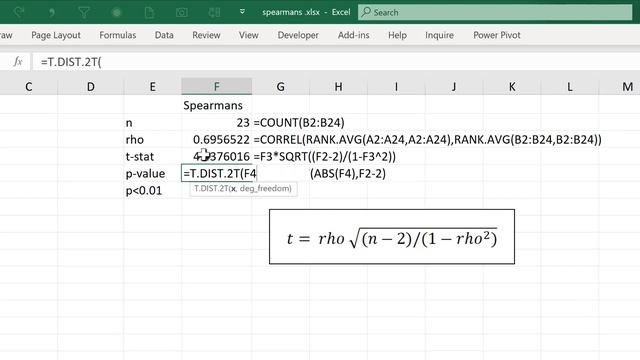Switch to the Review tab

point(206,36)
